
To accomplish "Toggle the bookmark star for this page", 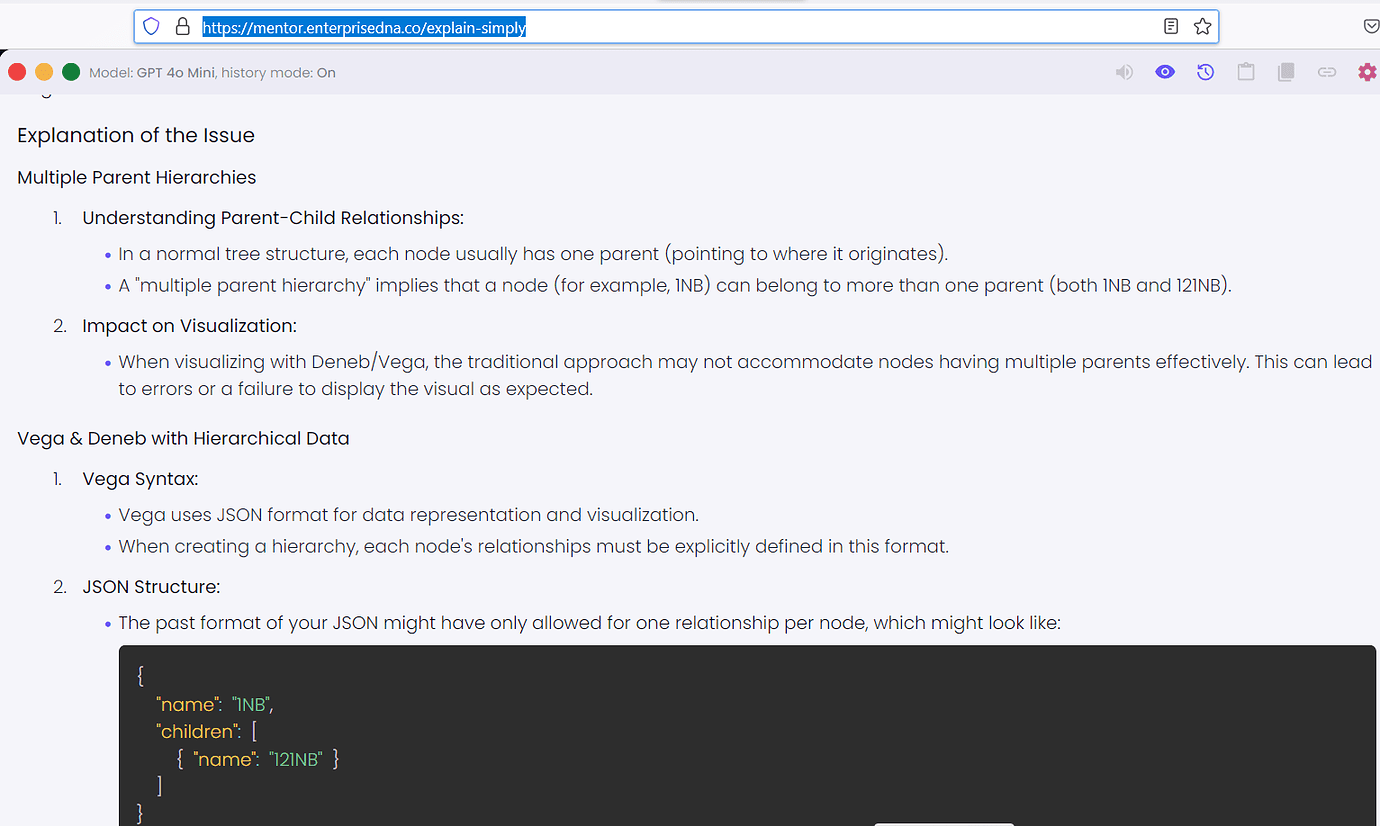I will [1202, 26].
